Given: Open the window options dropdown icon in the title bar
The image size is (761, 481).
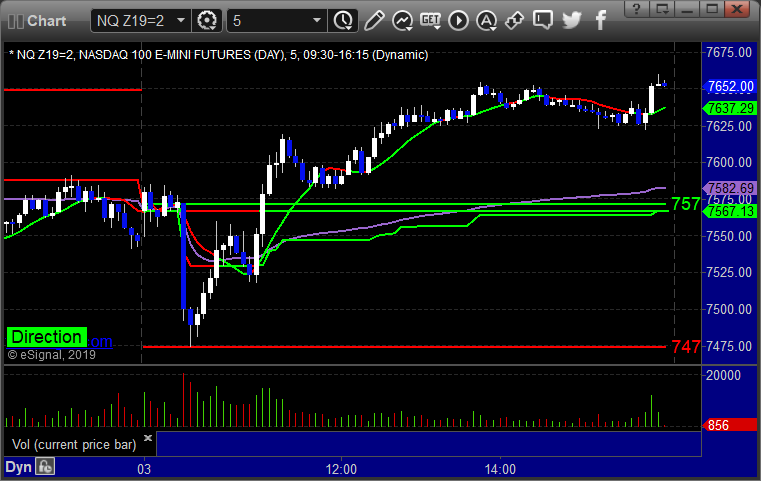Looking at the screenshot, I should (x=662, y=9).
